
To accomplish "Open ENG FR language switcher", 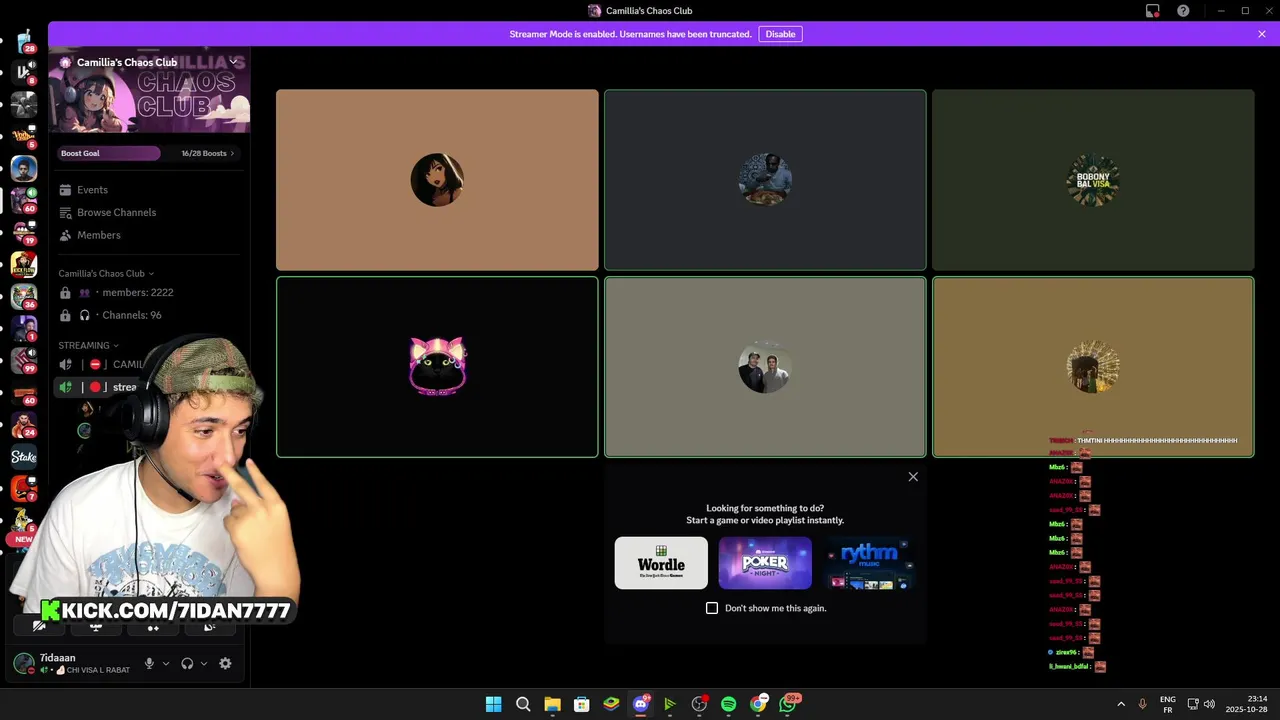I will pos(1168,704).
